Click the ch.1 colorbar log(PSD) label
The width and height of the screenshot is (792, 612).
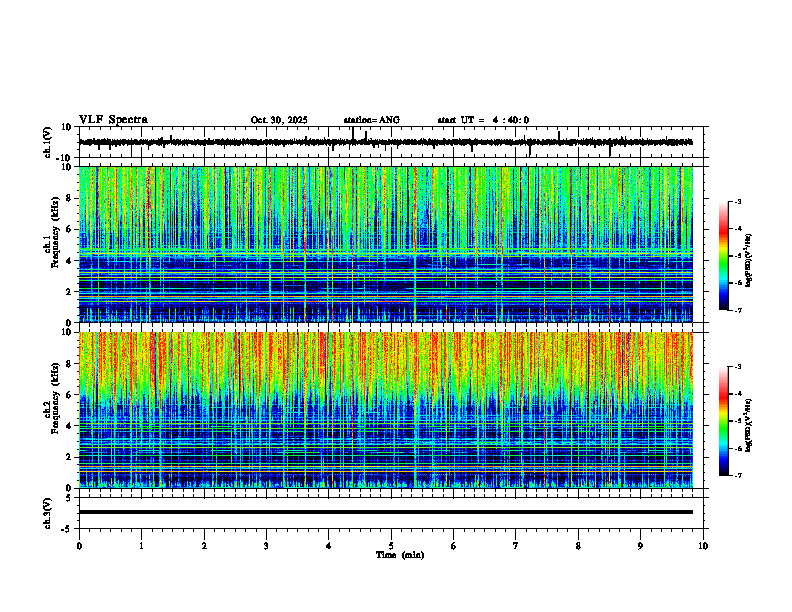click(x=749, y=260)
